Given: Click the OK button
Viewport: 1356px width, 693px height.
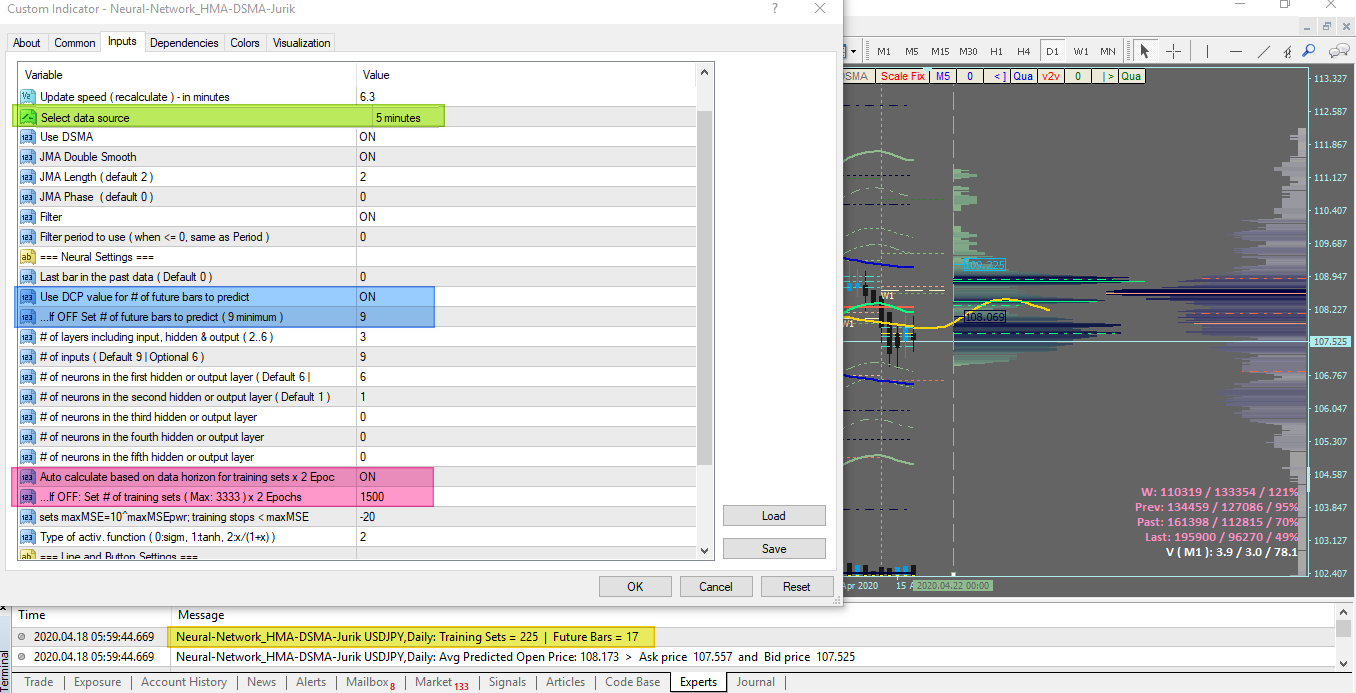Looking at the screenshot, I should click(635, 587).
